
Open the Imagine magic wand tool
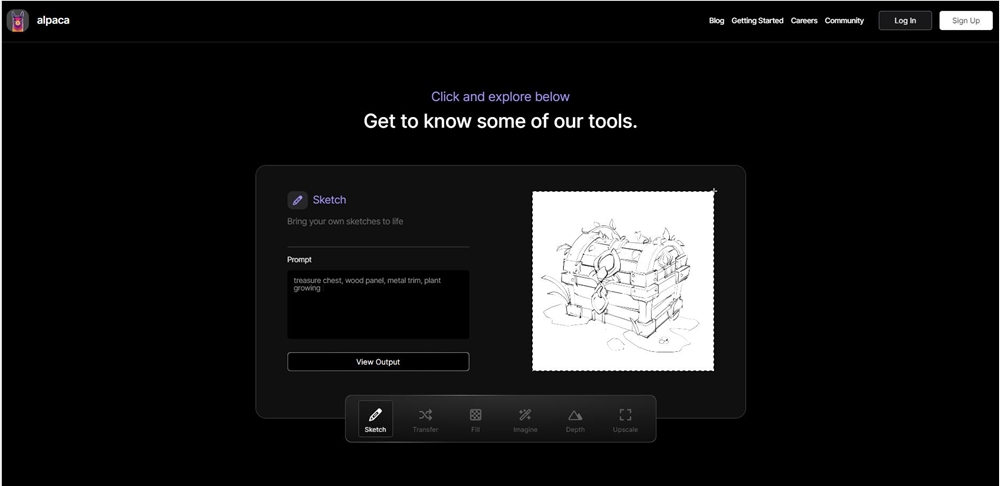[x=525, y=419]
